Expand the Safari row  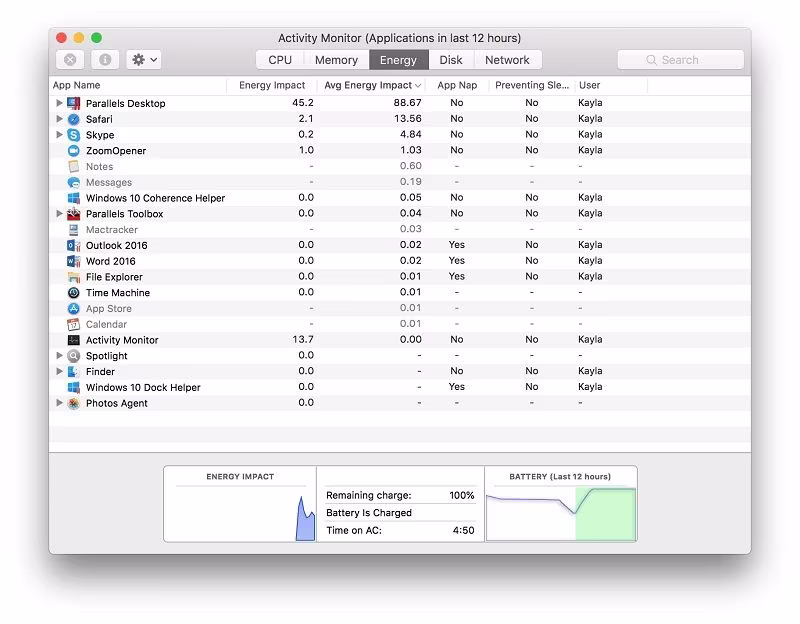click(x=59, y=119)
